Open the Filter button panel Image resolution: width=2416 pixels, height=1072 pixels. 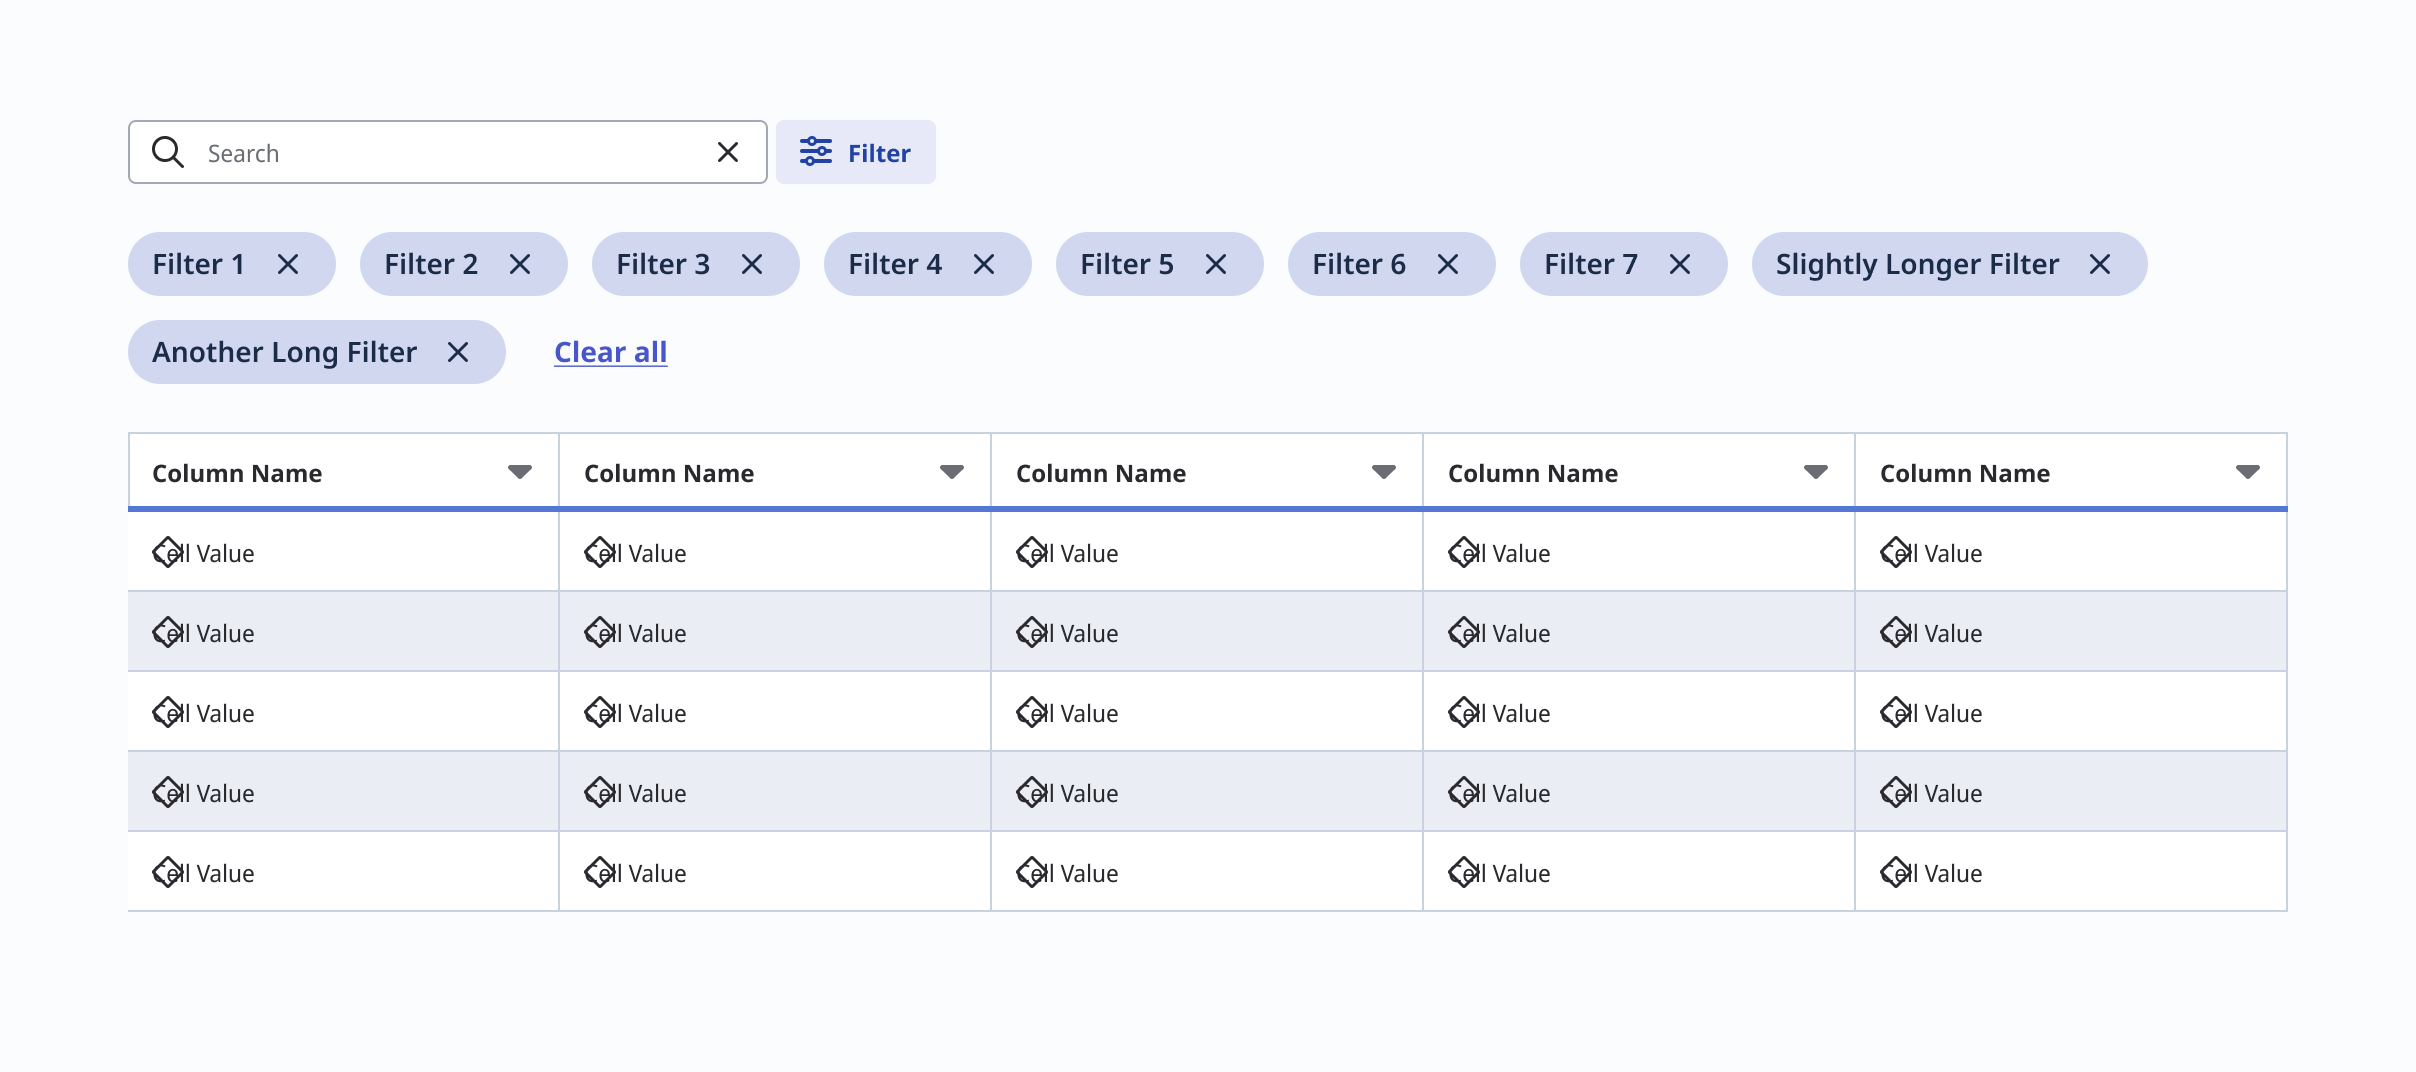(856, 152)
